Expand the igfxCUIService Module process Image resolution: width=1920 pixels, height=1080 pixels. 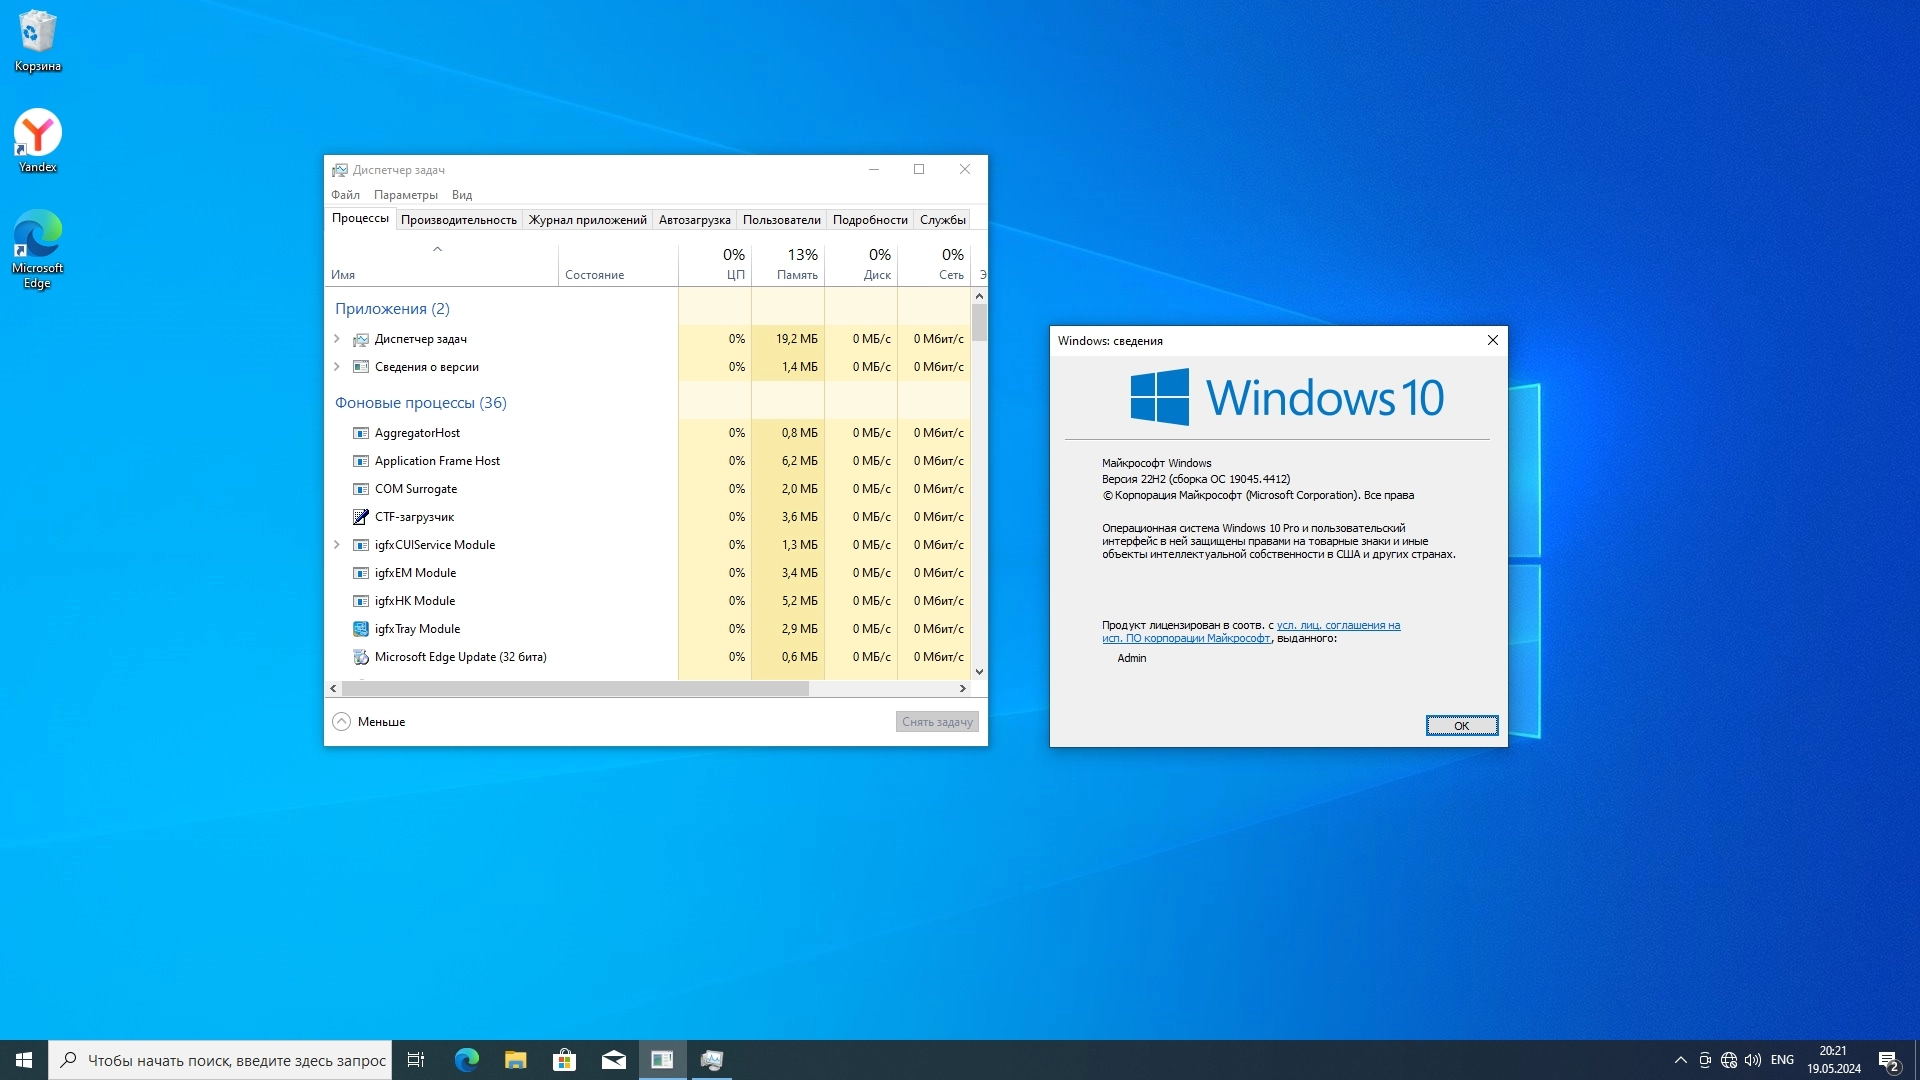click(x=337, y=545)
